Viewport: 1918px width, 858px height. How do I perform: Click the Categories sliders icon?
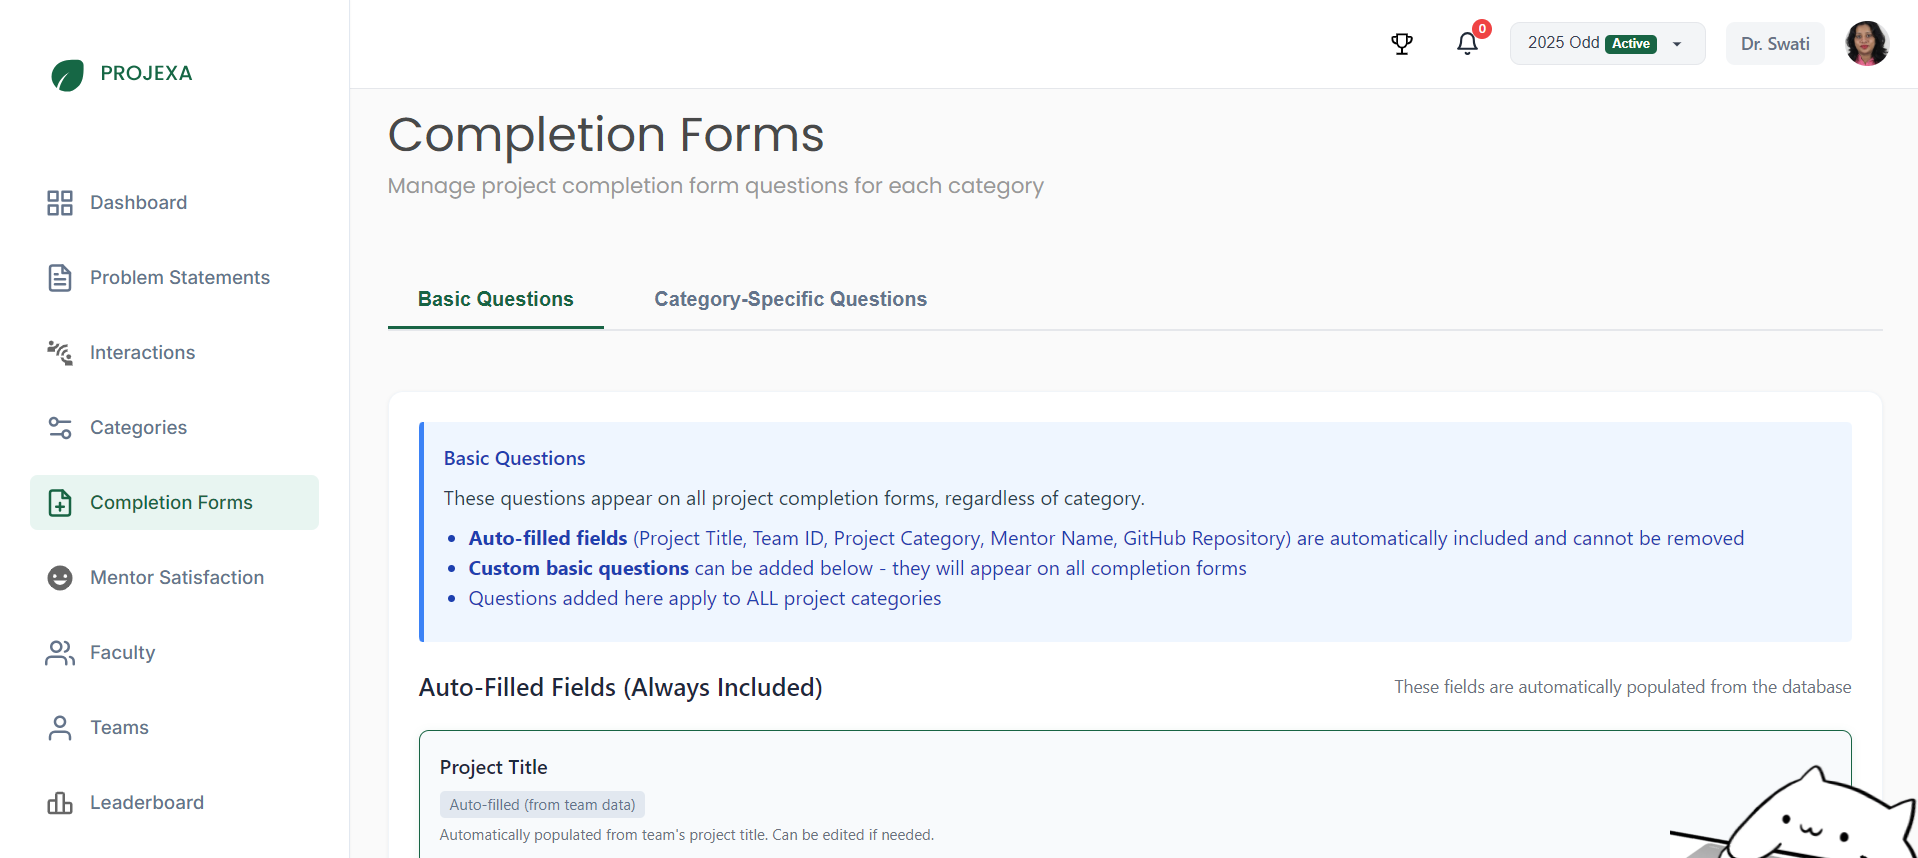60,428
